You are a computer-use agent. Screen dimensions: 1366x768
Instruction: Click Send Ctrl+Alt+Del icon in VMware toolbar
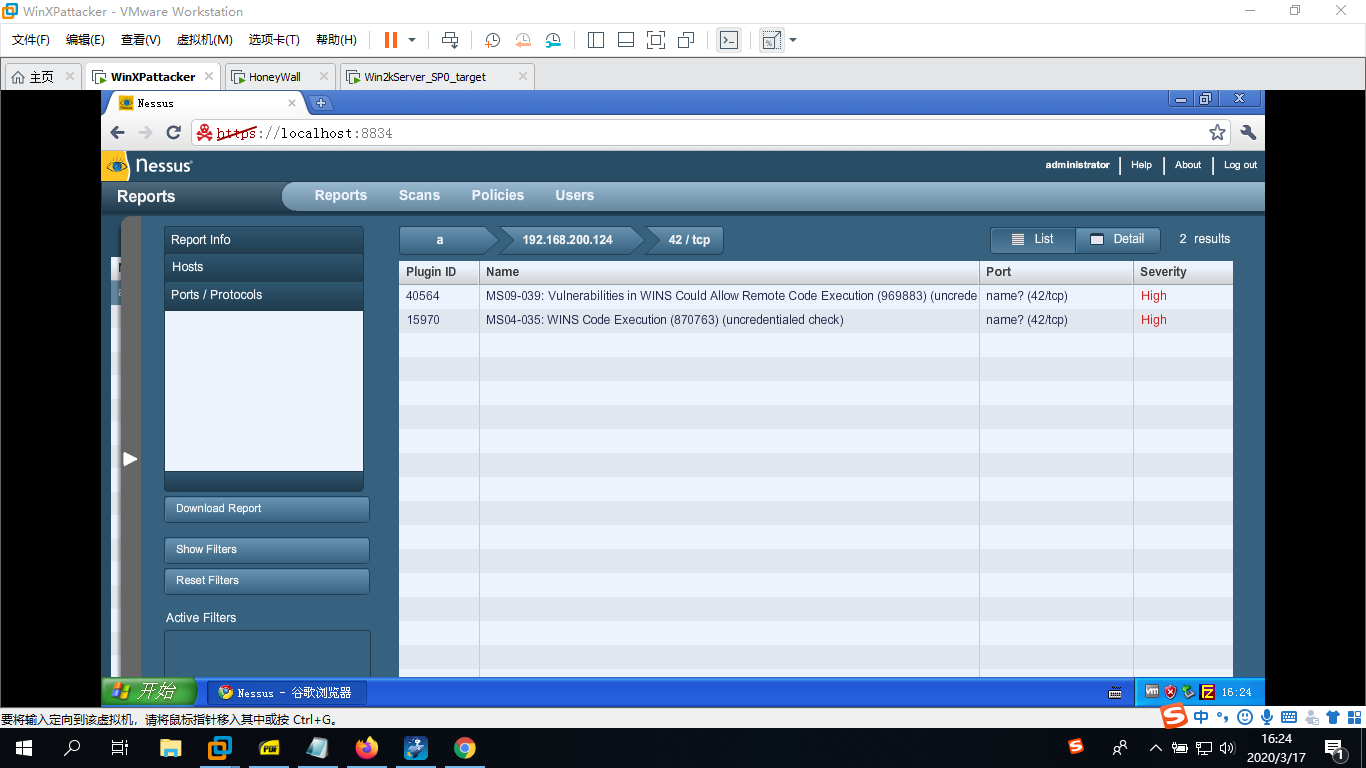point(450,40)
